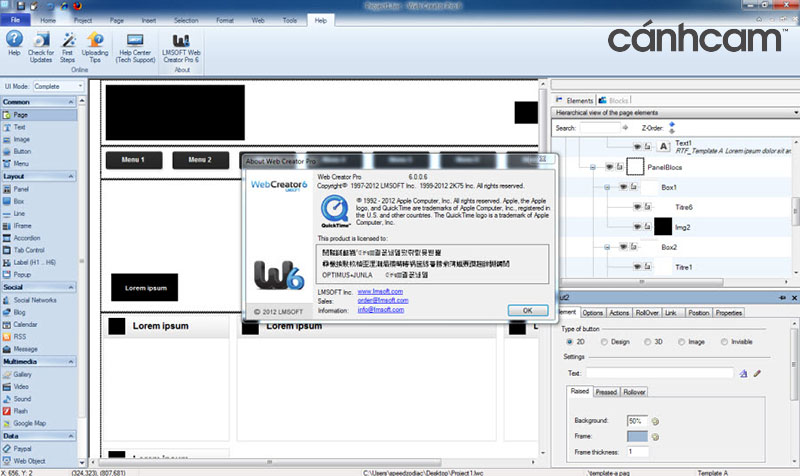Select the 2D button type radio
800x476 pixels.
[x=569, y=342]
